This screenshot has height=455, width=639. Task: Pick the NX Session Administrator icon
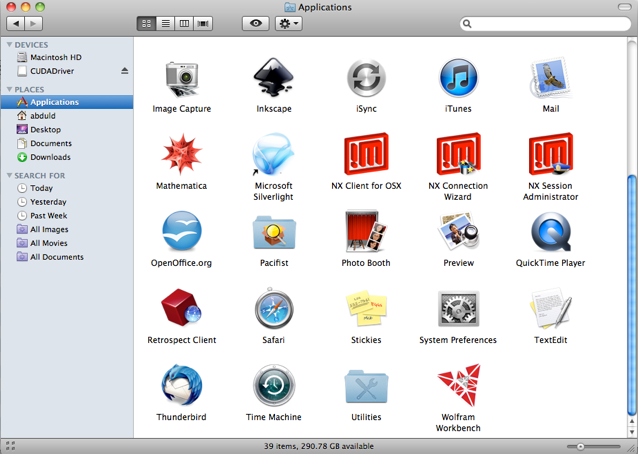click(x=551, y=154)
